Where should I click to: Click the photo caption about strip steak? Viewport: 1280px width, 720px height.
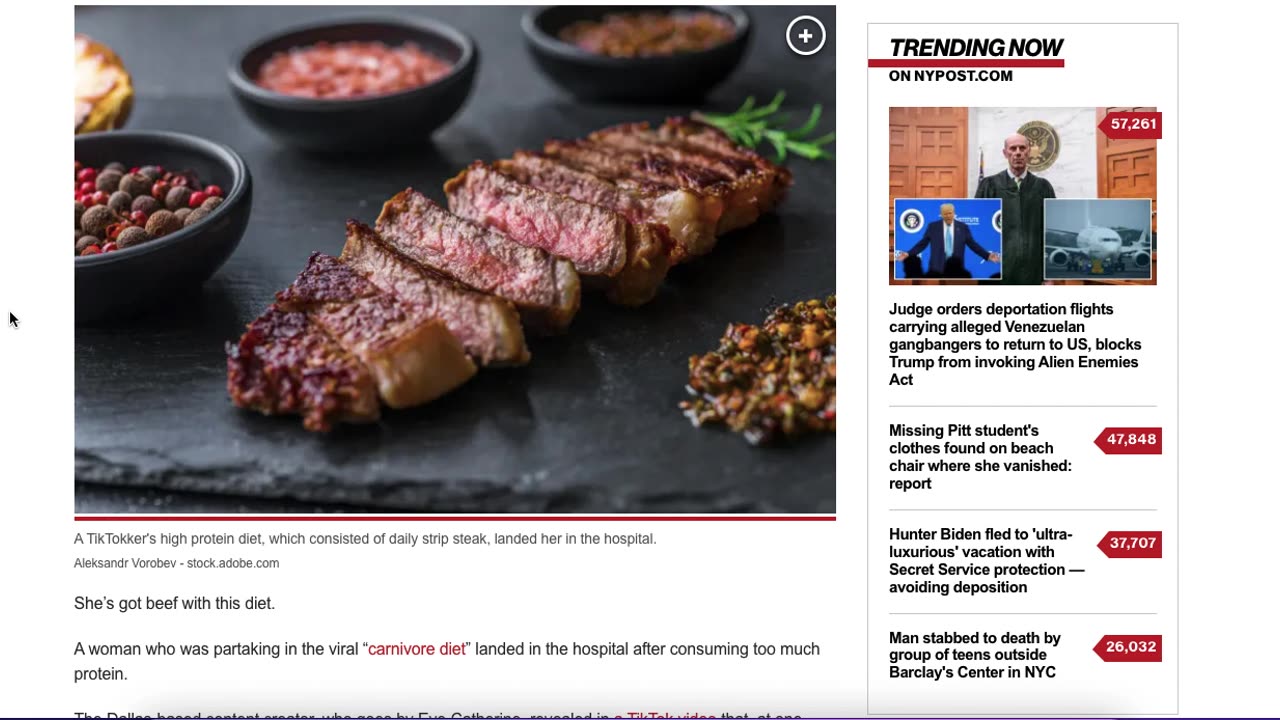coord(365,539)
